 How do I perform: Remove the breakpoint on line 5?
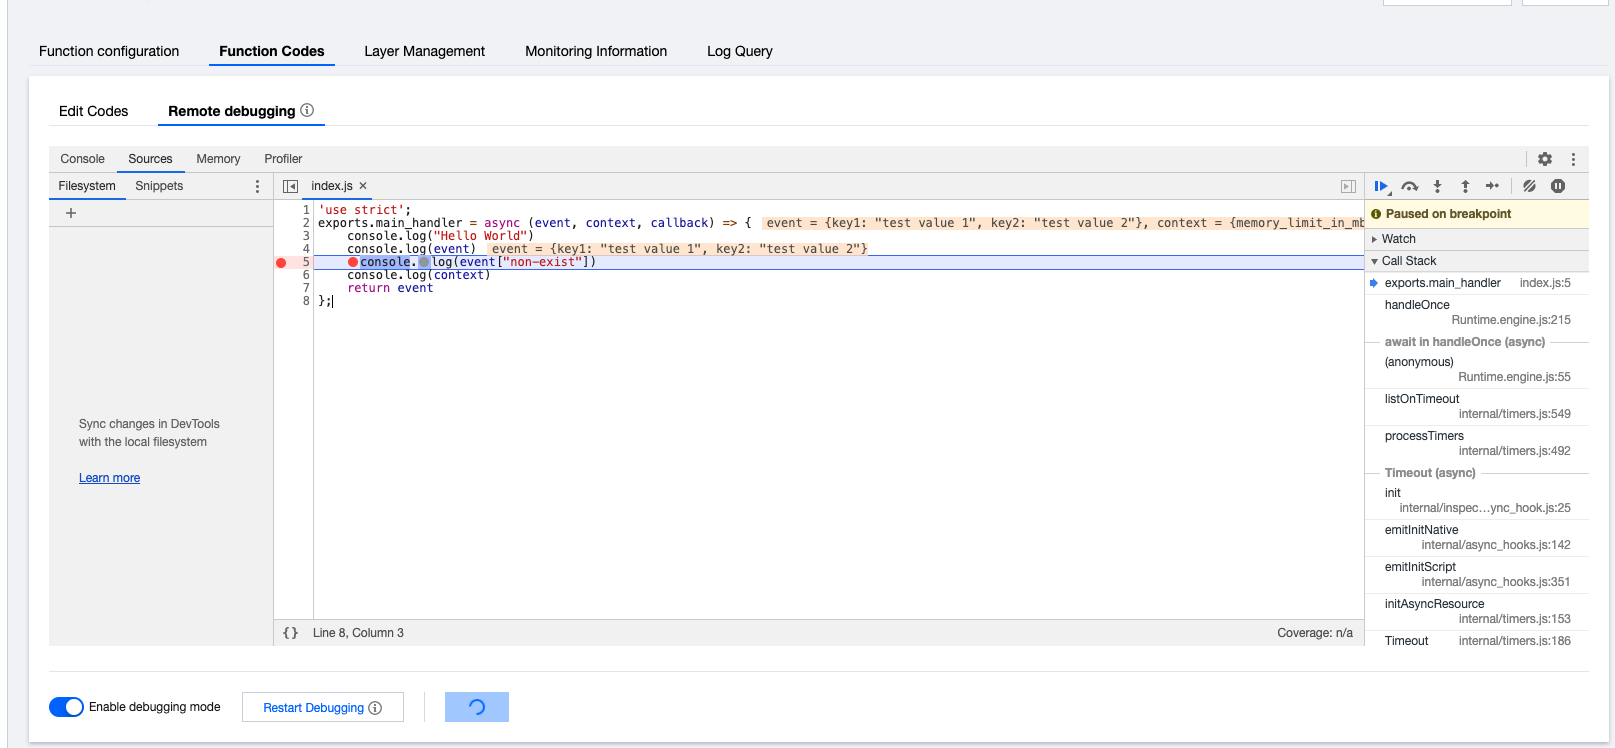coord(282,262)
